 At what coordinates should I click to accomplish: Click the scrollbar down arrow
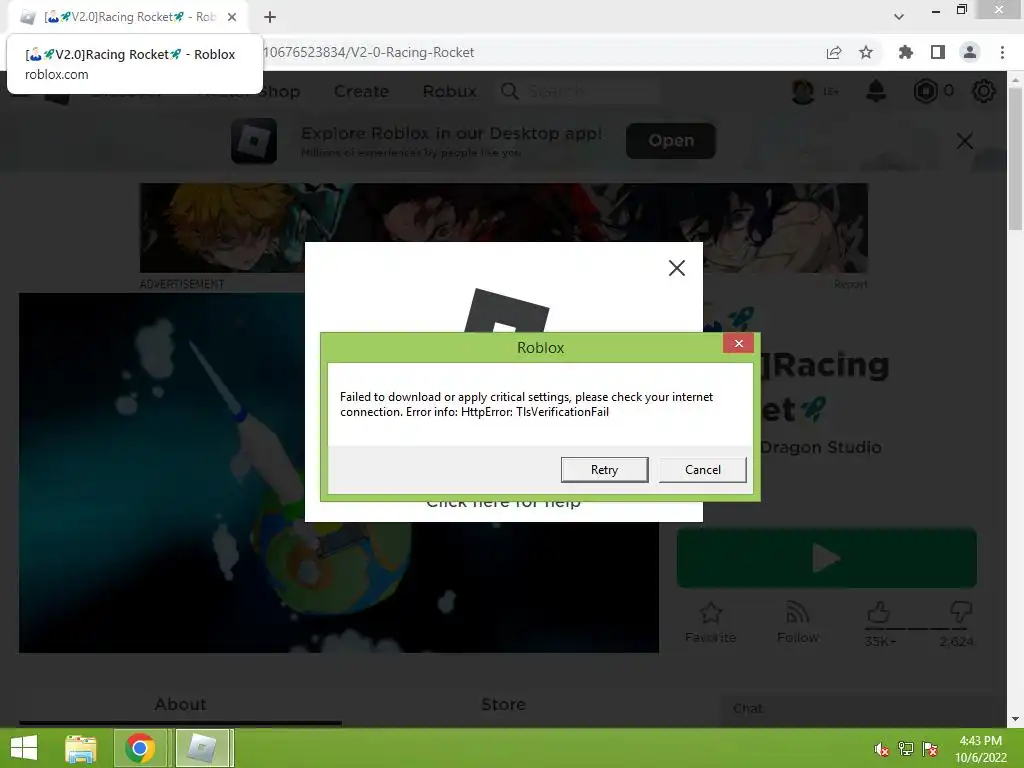(1014, 719)
